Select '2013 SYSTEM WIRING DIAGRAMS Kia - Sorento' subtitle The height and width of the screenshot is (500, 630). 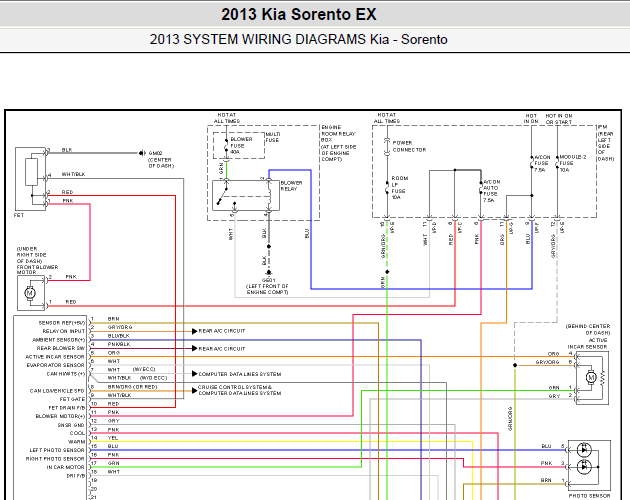(x=299, y=39)
